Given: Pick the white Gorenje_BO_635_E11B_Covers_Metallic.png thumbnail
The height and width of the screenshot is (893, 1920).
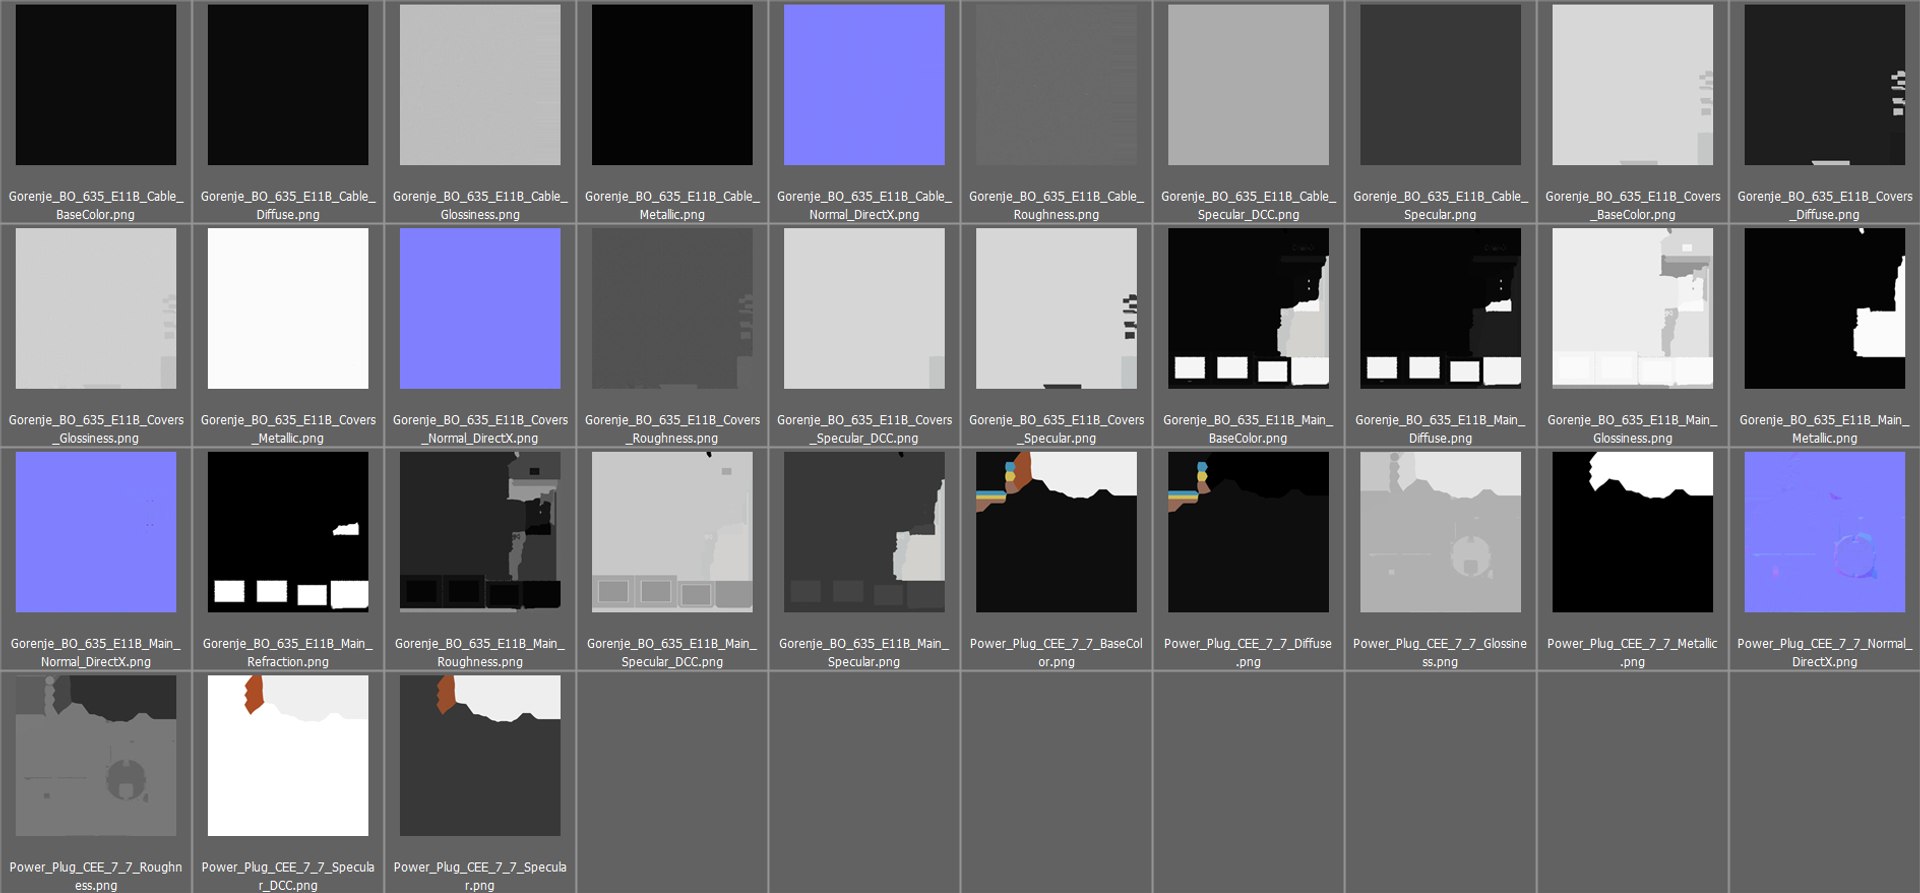Looking at the screenshot, I should (288, 308).
